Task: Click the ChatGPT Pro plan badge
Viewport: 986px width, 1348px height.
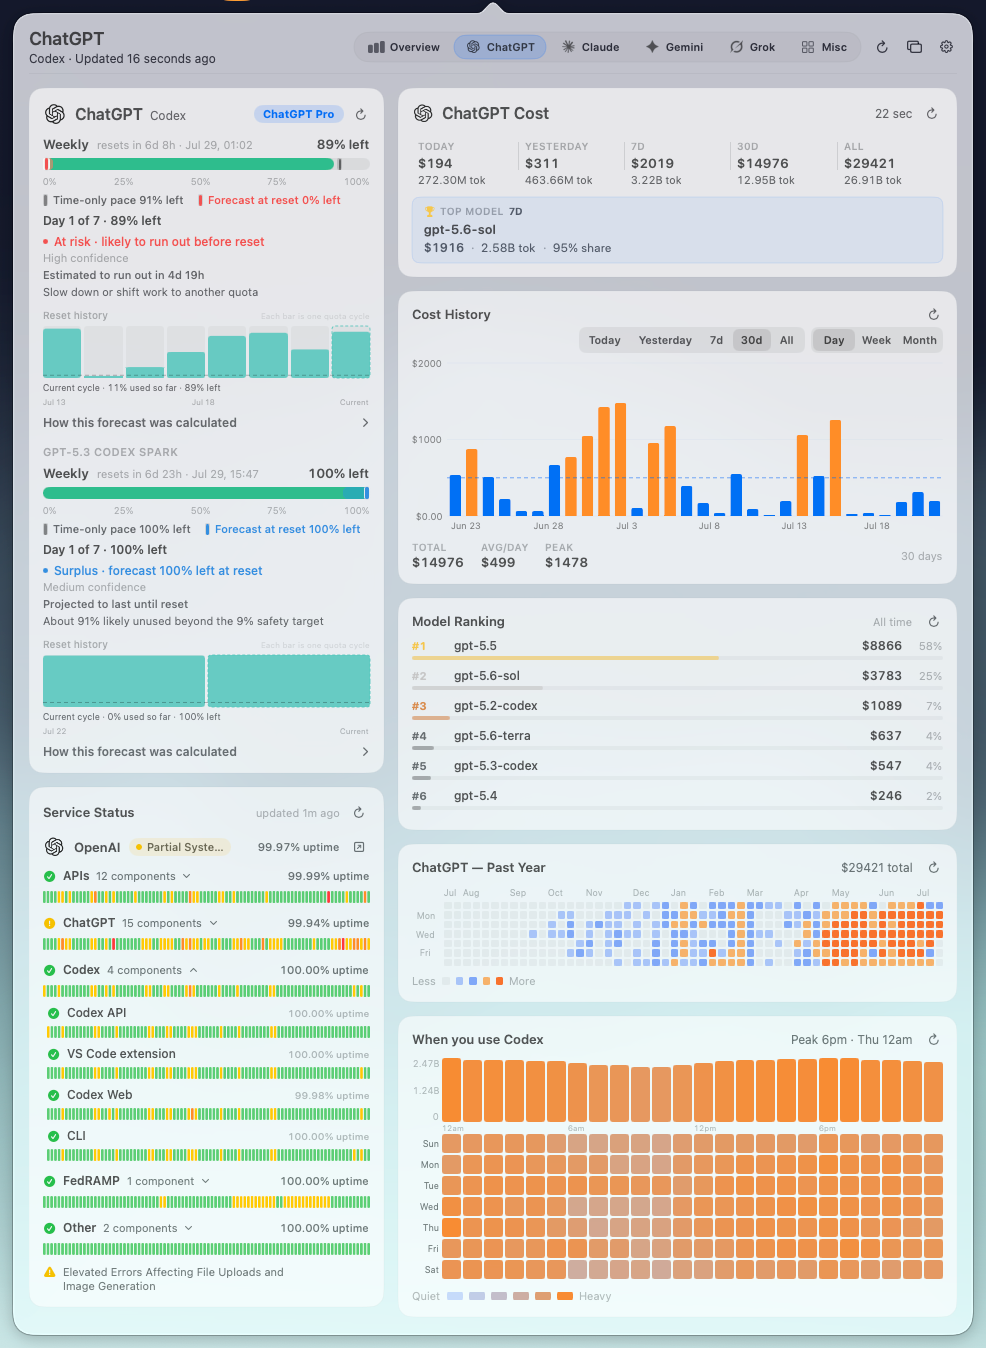Action: click(298, 114)
